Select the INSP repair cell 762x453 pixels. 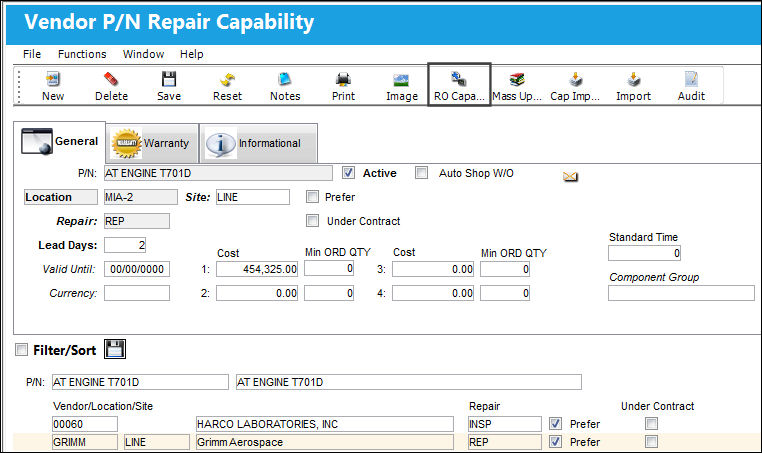pyautogui.click(x=504, y=424)
